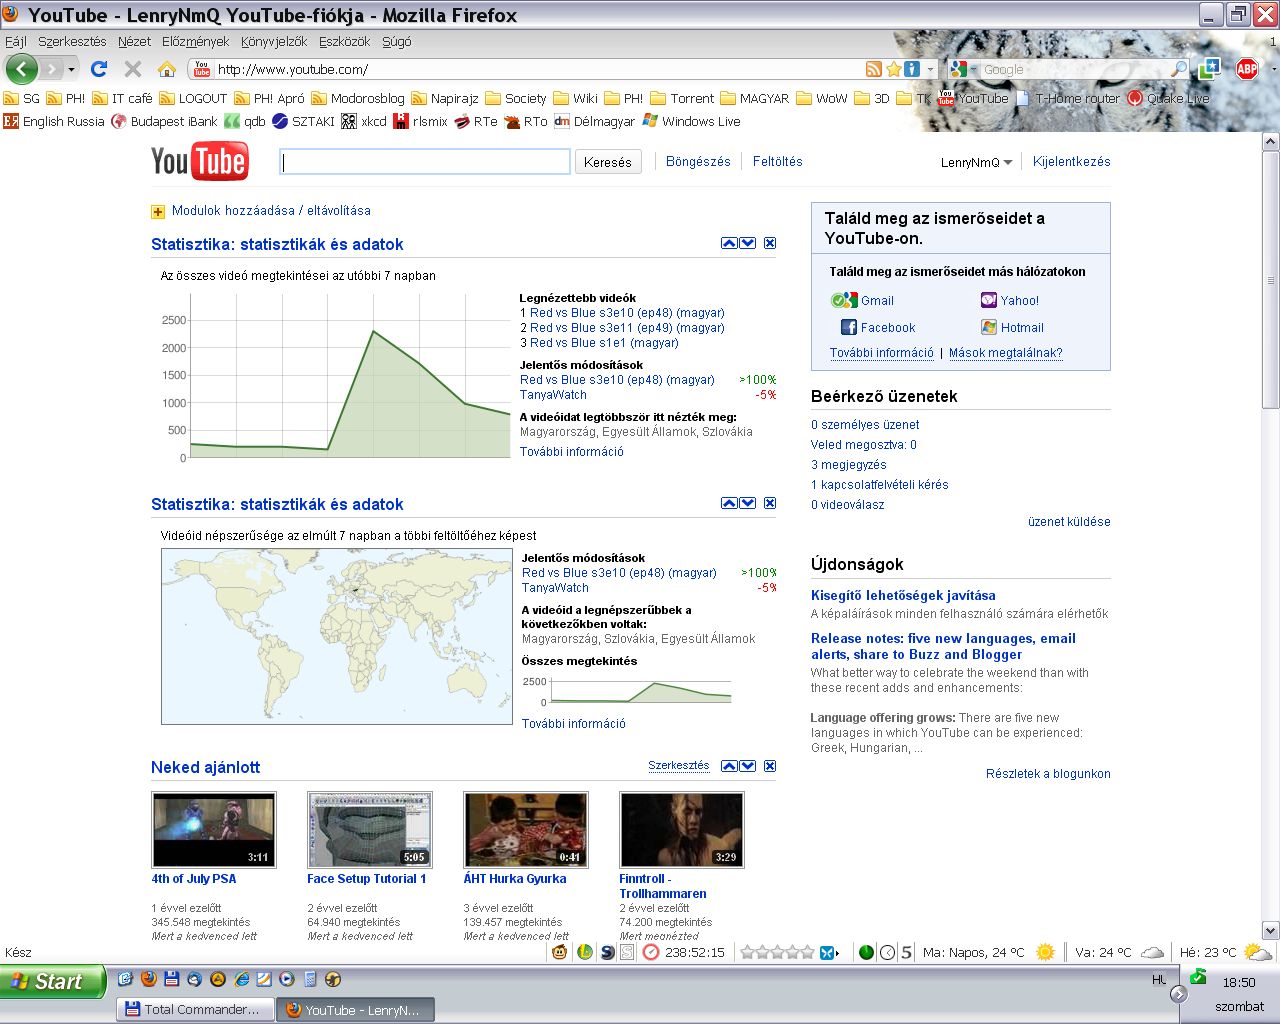Screen dimensions: 1280x1024
Task: Open the Face Setup Tutorial 1 thumbnail
Action: coord(369,830)
